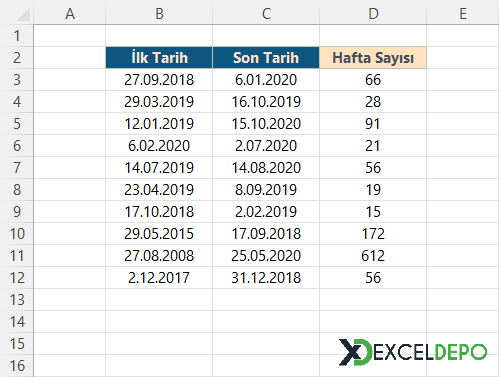Image resolution: width=499 pixels, height=377 pixels.
Task: Select the cell with value 612
Action: (x=373, y=256)
